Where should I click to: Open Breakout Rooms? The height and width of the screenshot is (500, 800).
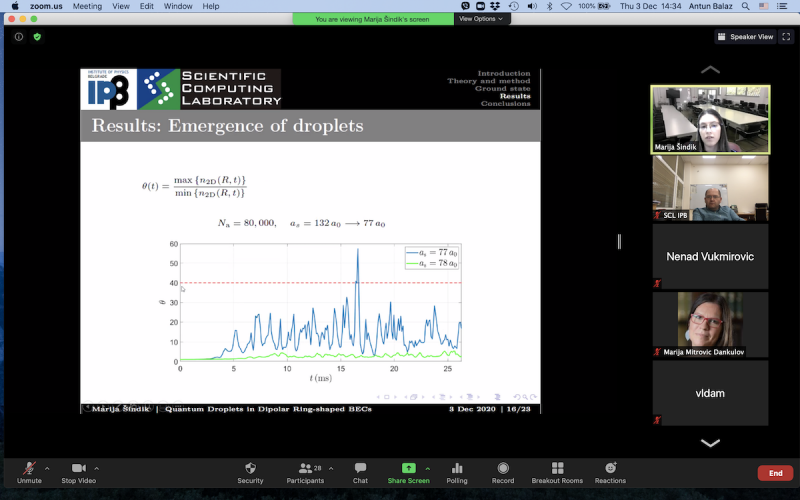coord(557,468)
